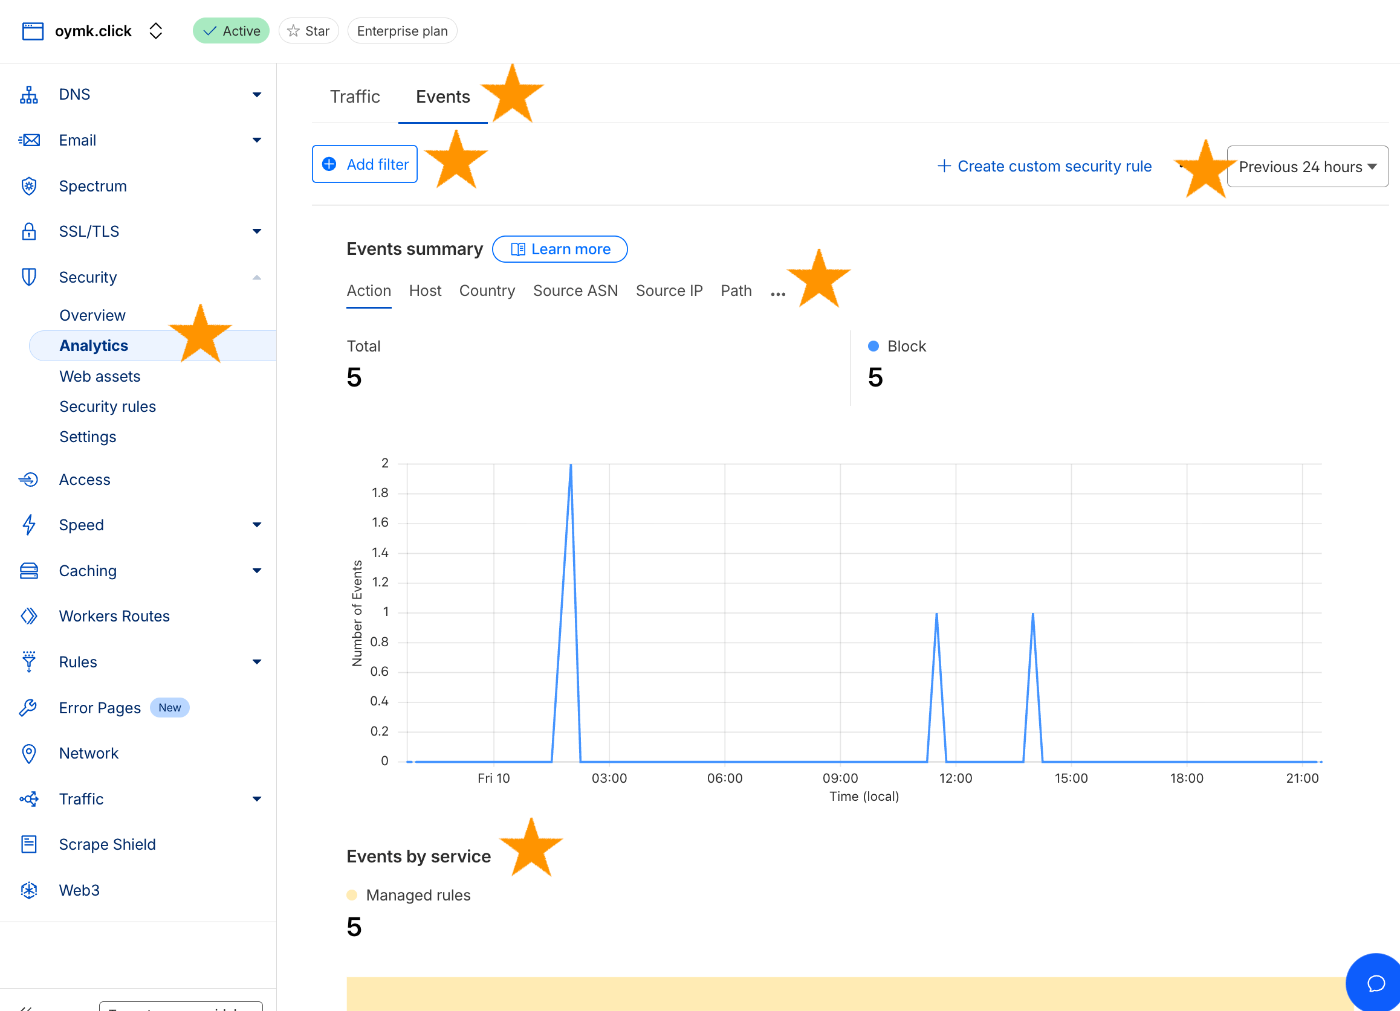Expand the DNS sidebar section arrow
Viewport: 1400px width, 1011px height.
click(257, 95)
